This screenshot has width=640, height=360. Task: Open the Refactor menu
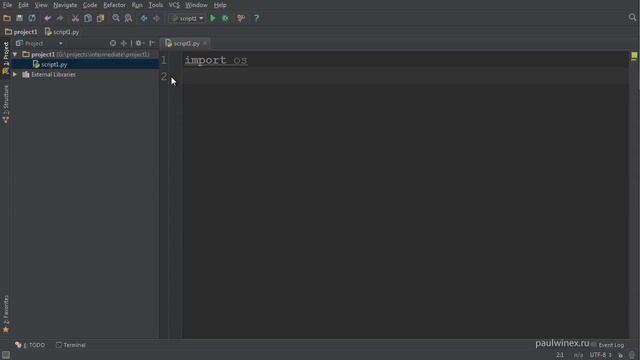coord(114,5)
